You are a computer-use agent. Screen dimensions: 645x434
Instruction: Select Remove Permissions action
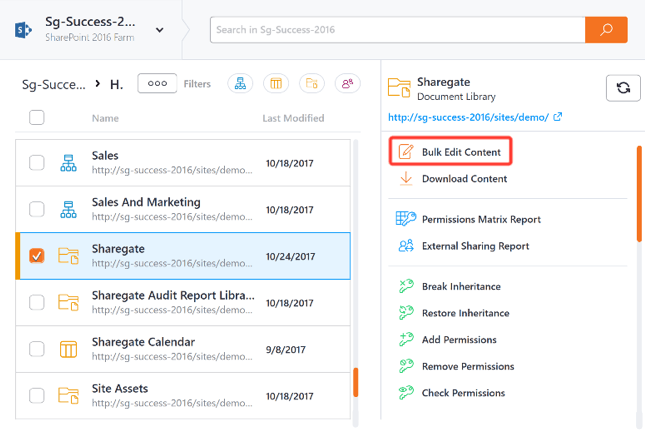(468, 367)
